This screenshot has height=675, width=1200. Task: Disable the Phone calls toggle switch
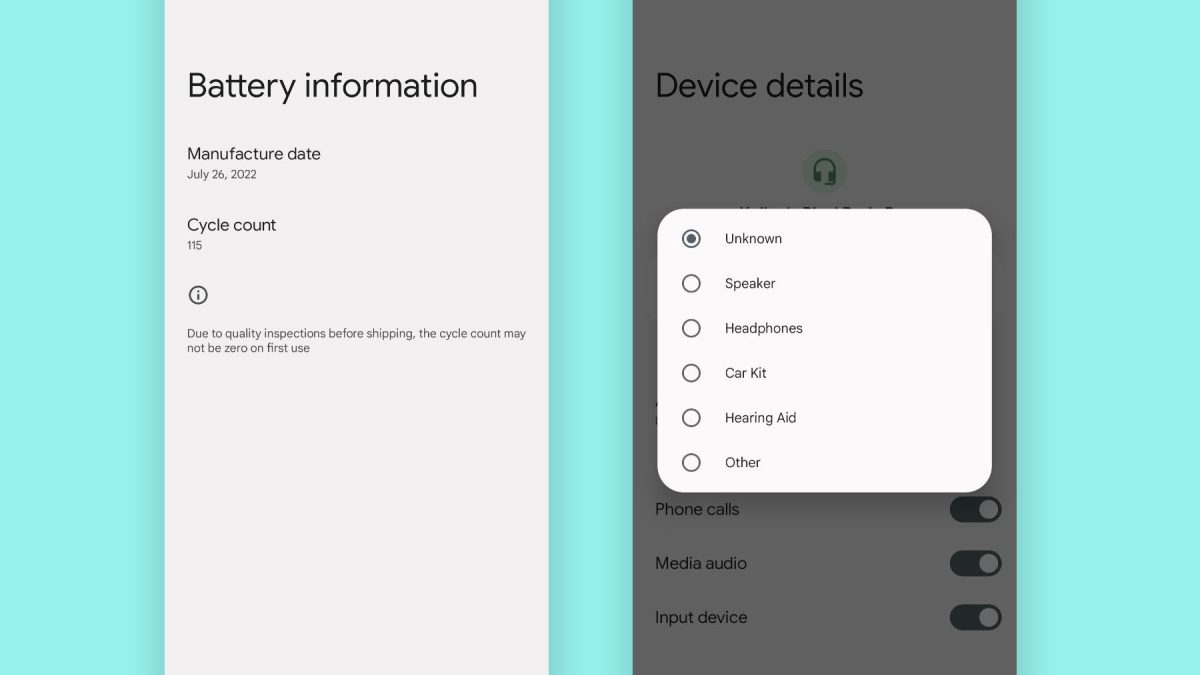point(974,510)
